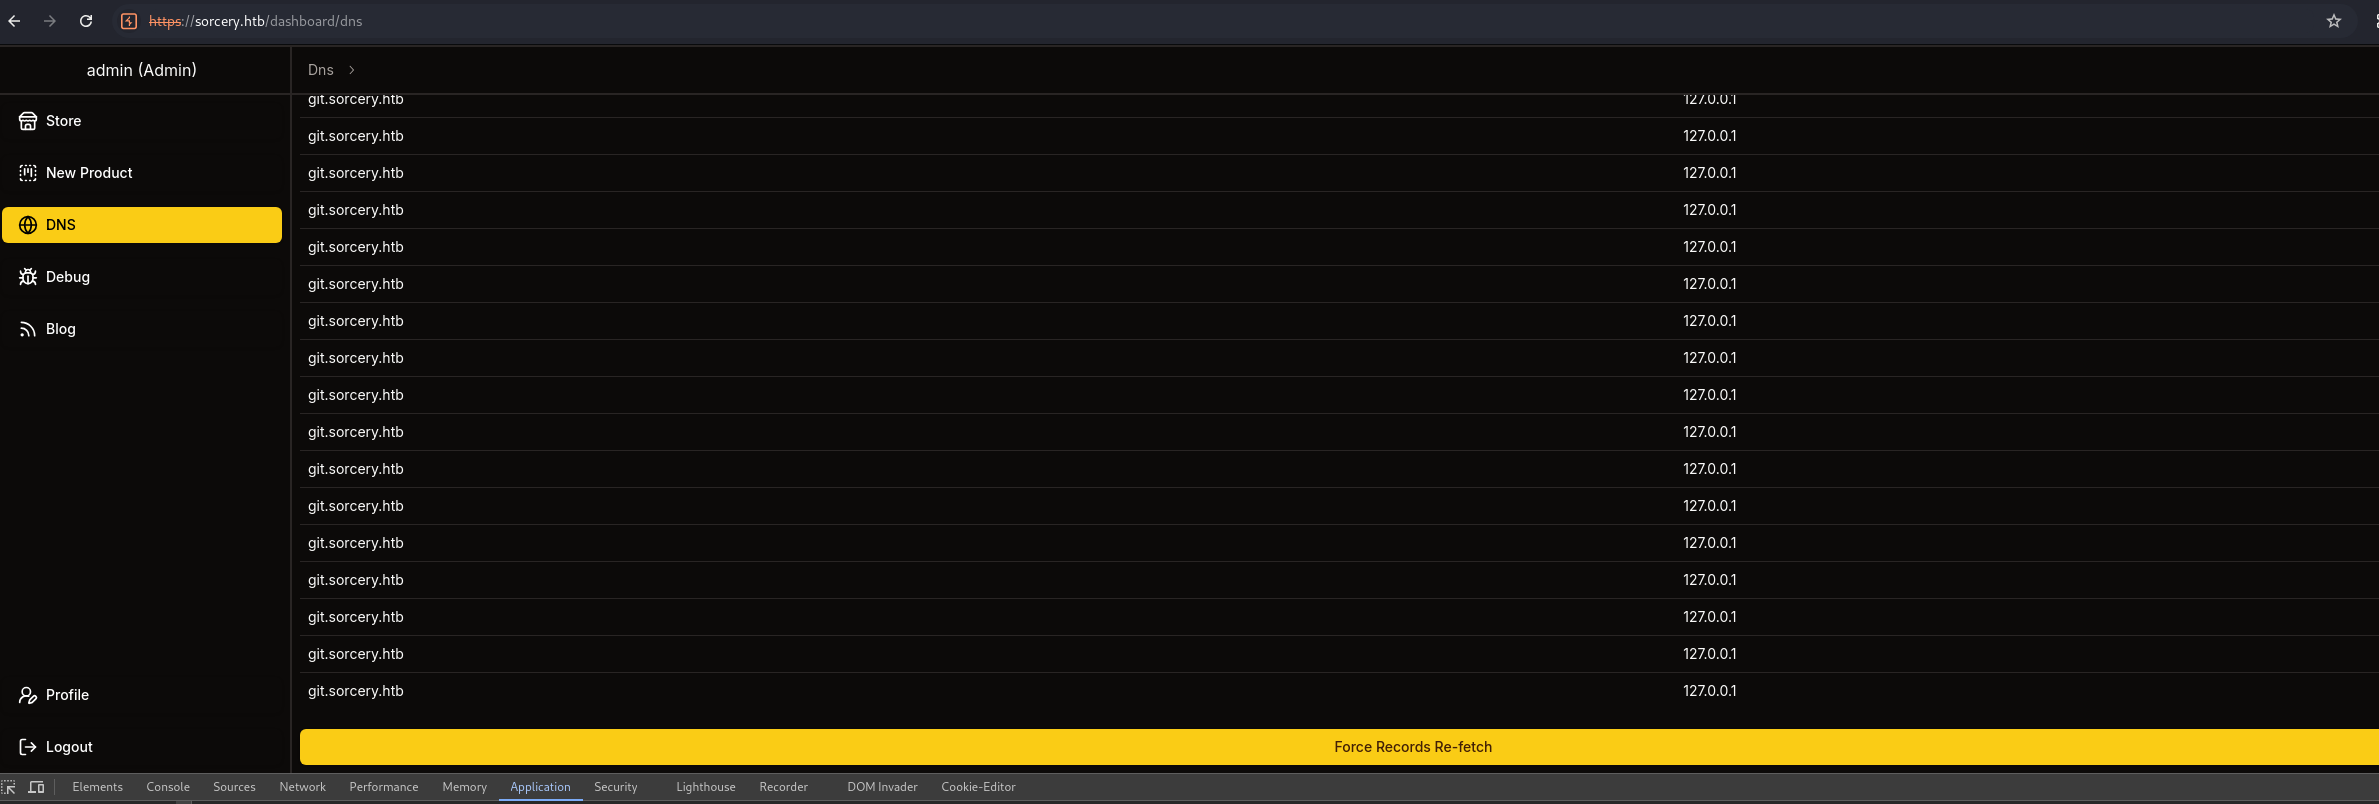Open the Store page in the sidebar

(x=142, y=121)
